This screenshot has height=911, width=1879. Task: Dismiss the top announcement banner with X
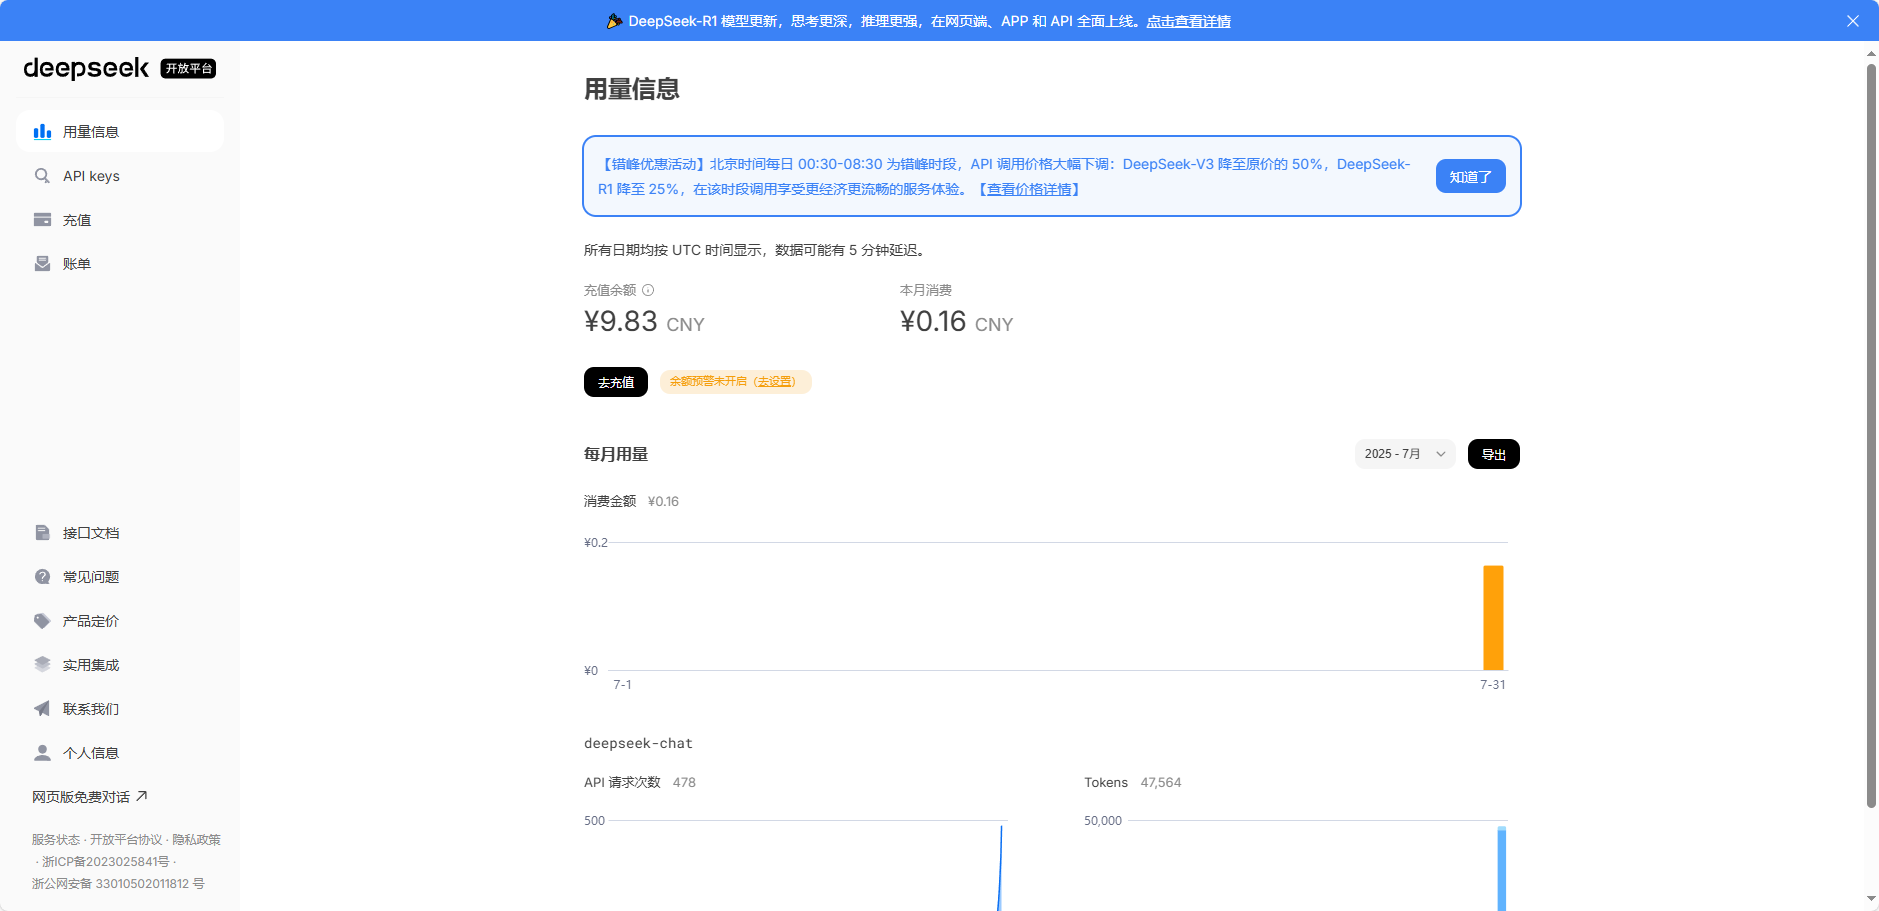coord(1853,21)
